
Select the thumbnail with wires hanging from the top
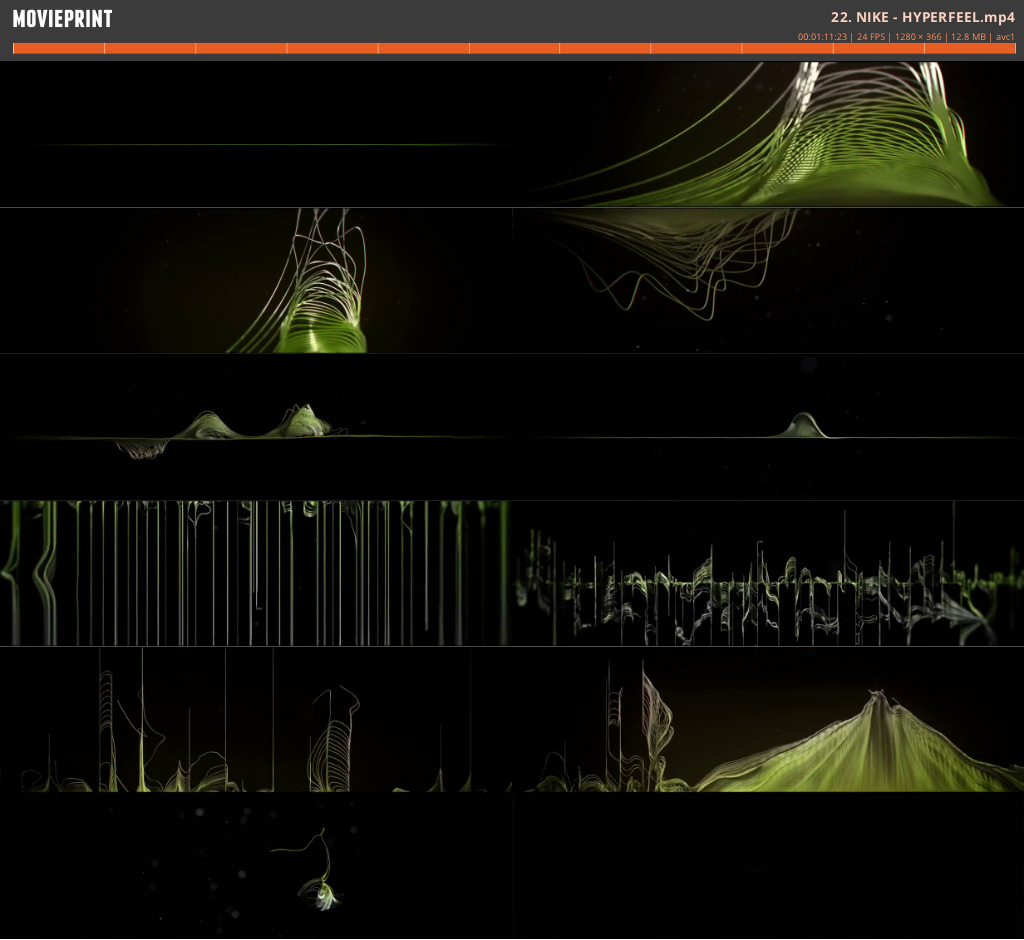(x=768, y=281)
